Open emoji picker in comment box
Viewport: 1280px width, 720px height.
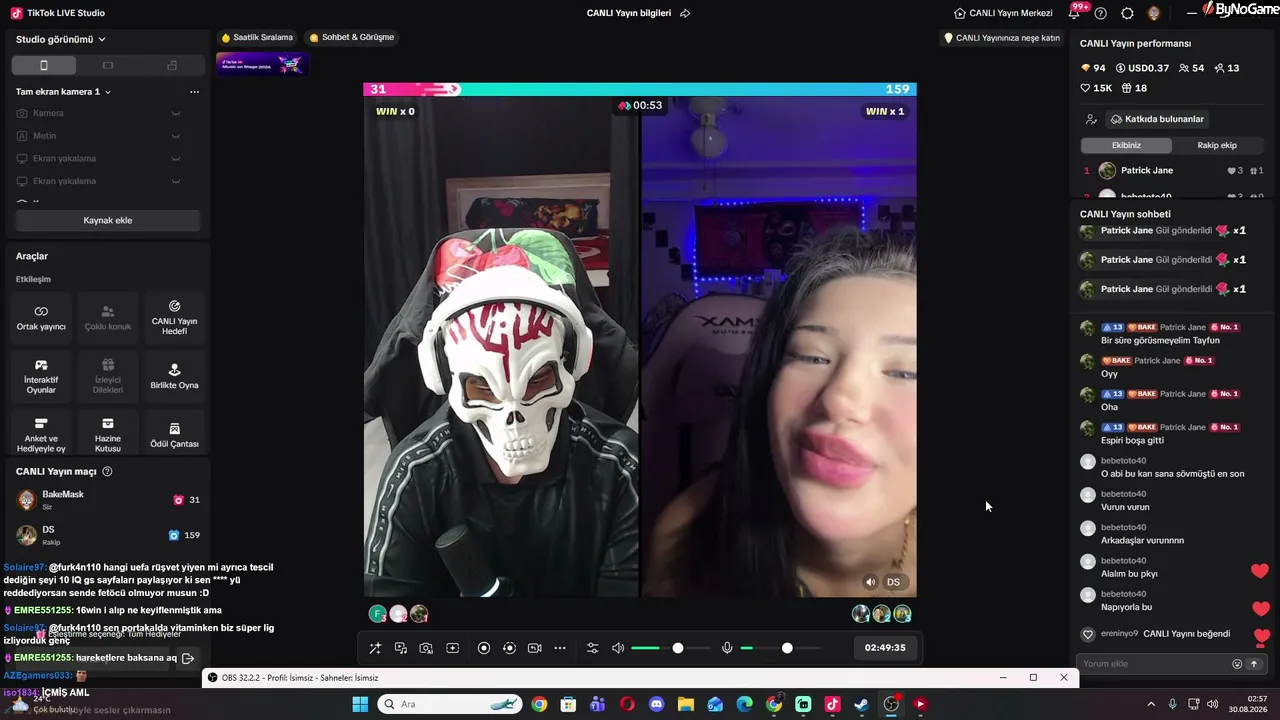tap(1237, 664)
